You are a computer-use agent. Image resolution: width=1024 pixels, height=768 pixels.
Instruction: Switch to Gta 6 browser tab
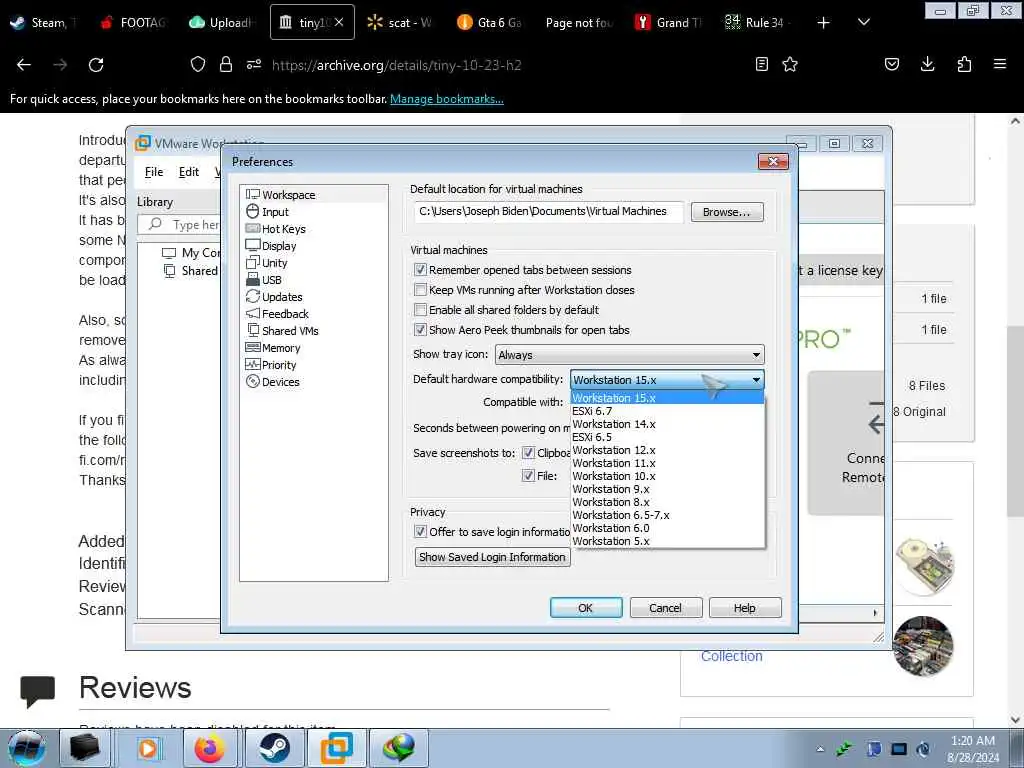point(491,22)
